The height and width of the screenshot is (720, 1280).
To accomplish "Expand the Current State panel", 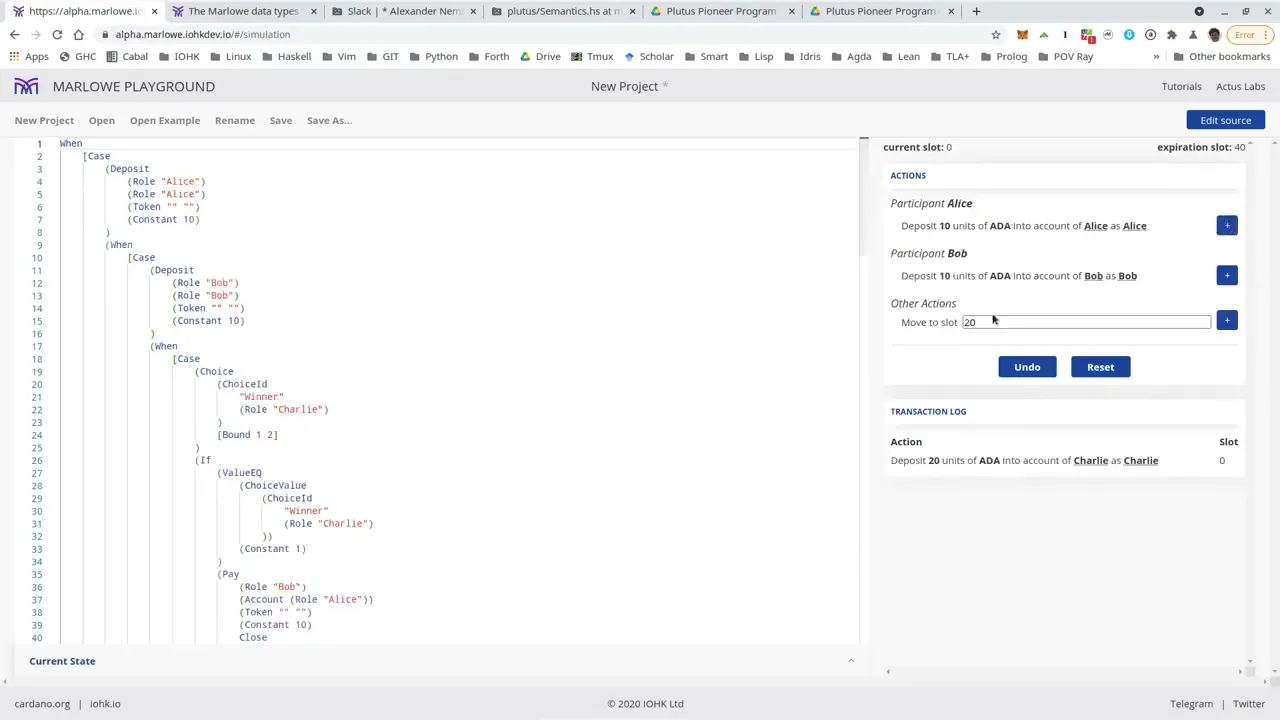I will [x=851, y=661].
